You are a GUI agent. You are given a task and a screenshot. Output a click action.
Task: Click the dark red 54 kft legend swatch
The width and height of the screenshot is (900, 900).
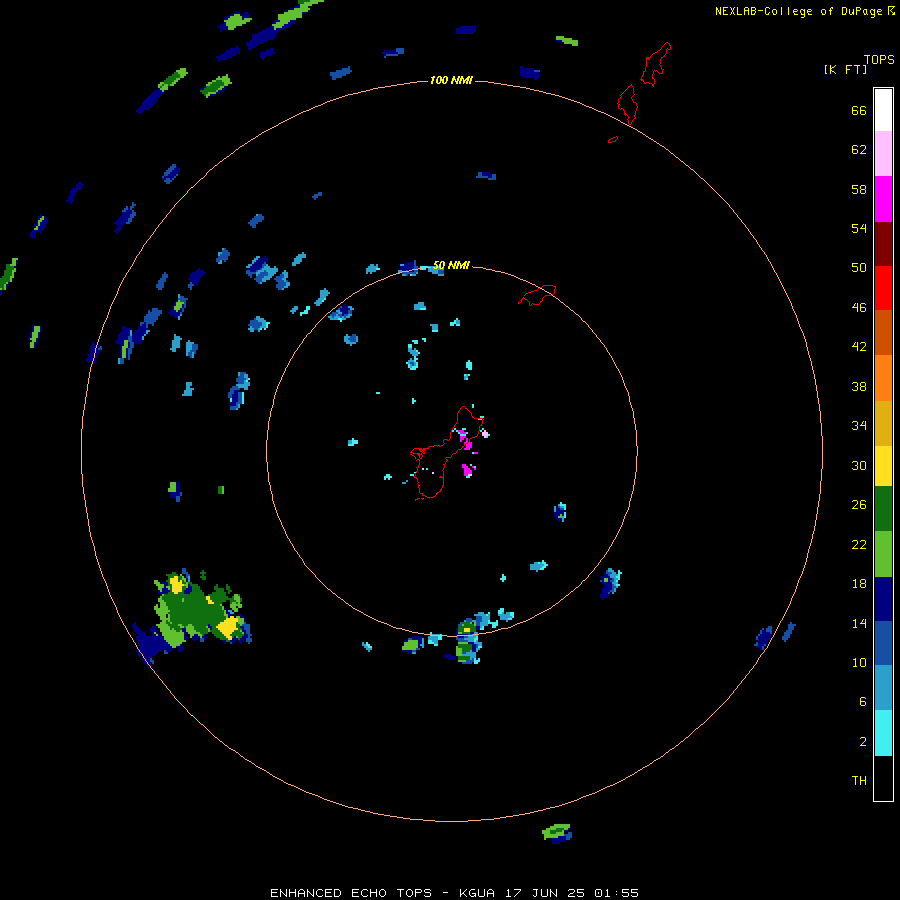tap(883, 243)
